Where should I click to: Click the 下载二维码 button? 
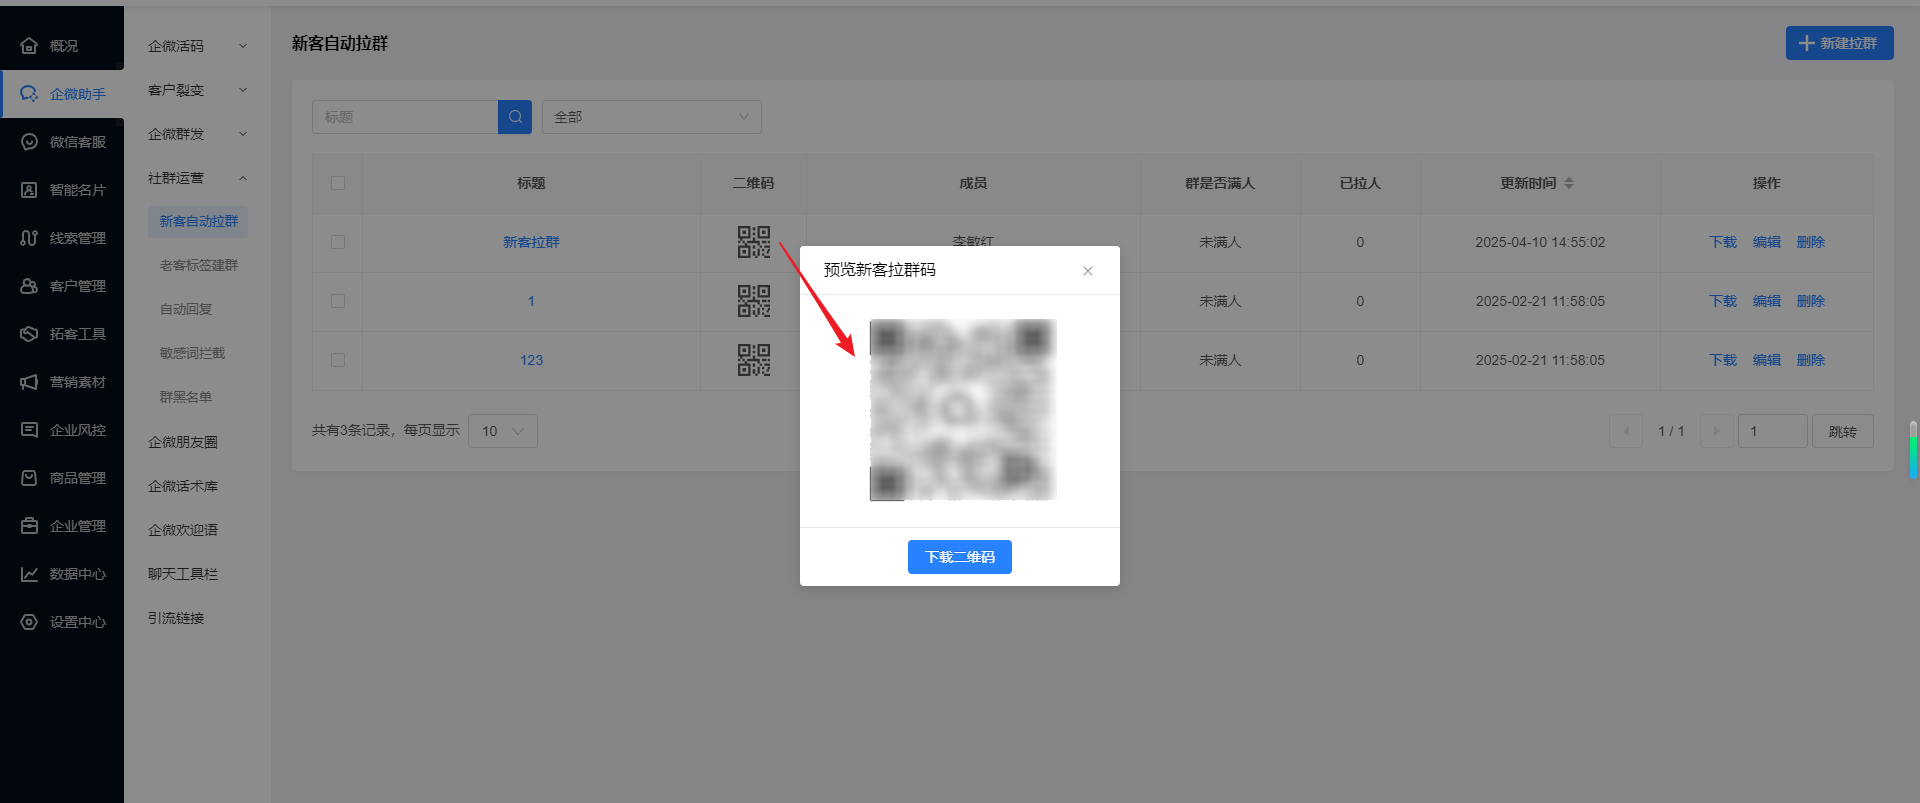coord(960,557)
